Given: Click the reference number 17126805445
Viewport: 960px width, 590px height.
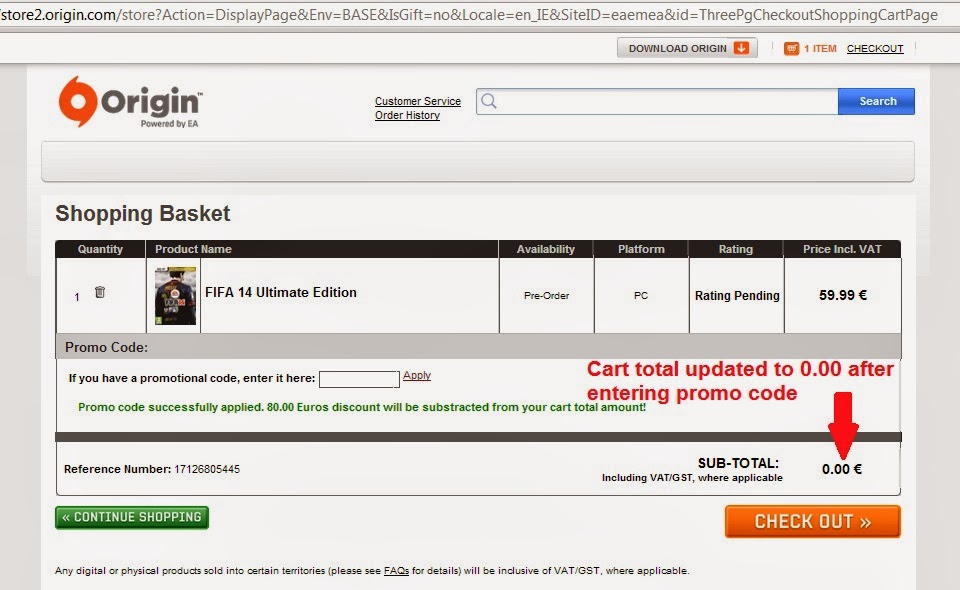Looking at the screenshot, I should click(x=207, y=469).
